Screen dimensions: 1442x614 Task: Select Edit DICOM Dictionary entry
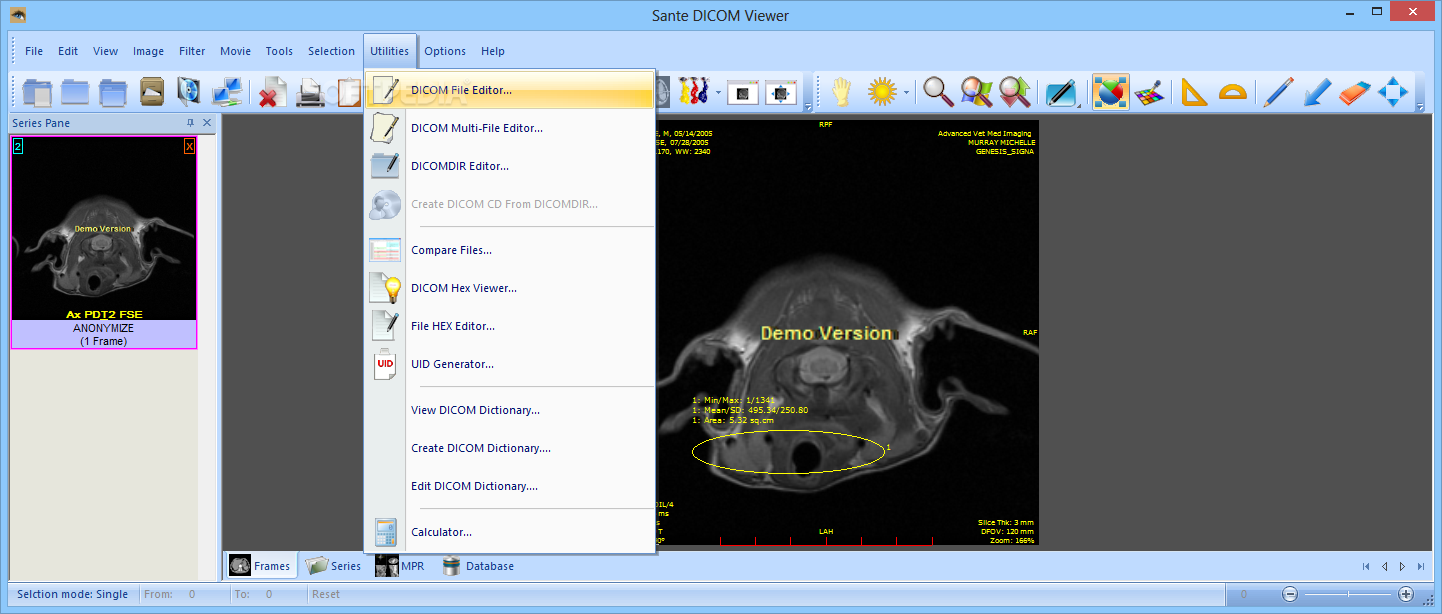tap(510, 486)
